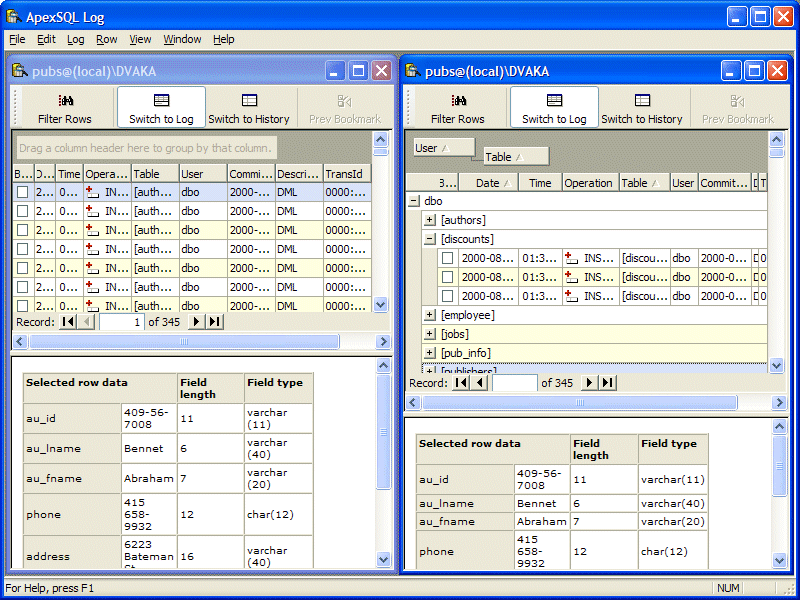Click Table group-by header in right window

coord(516,157)
